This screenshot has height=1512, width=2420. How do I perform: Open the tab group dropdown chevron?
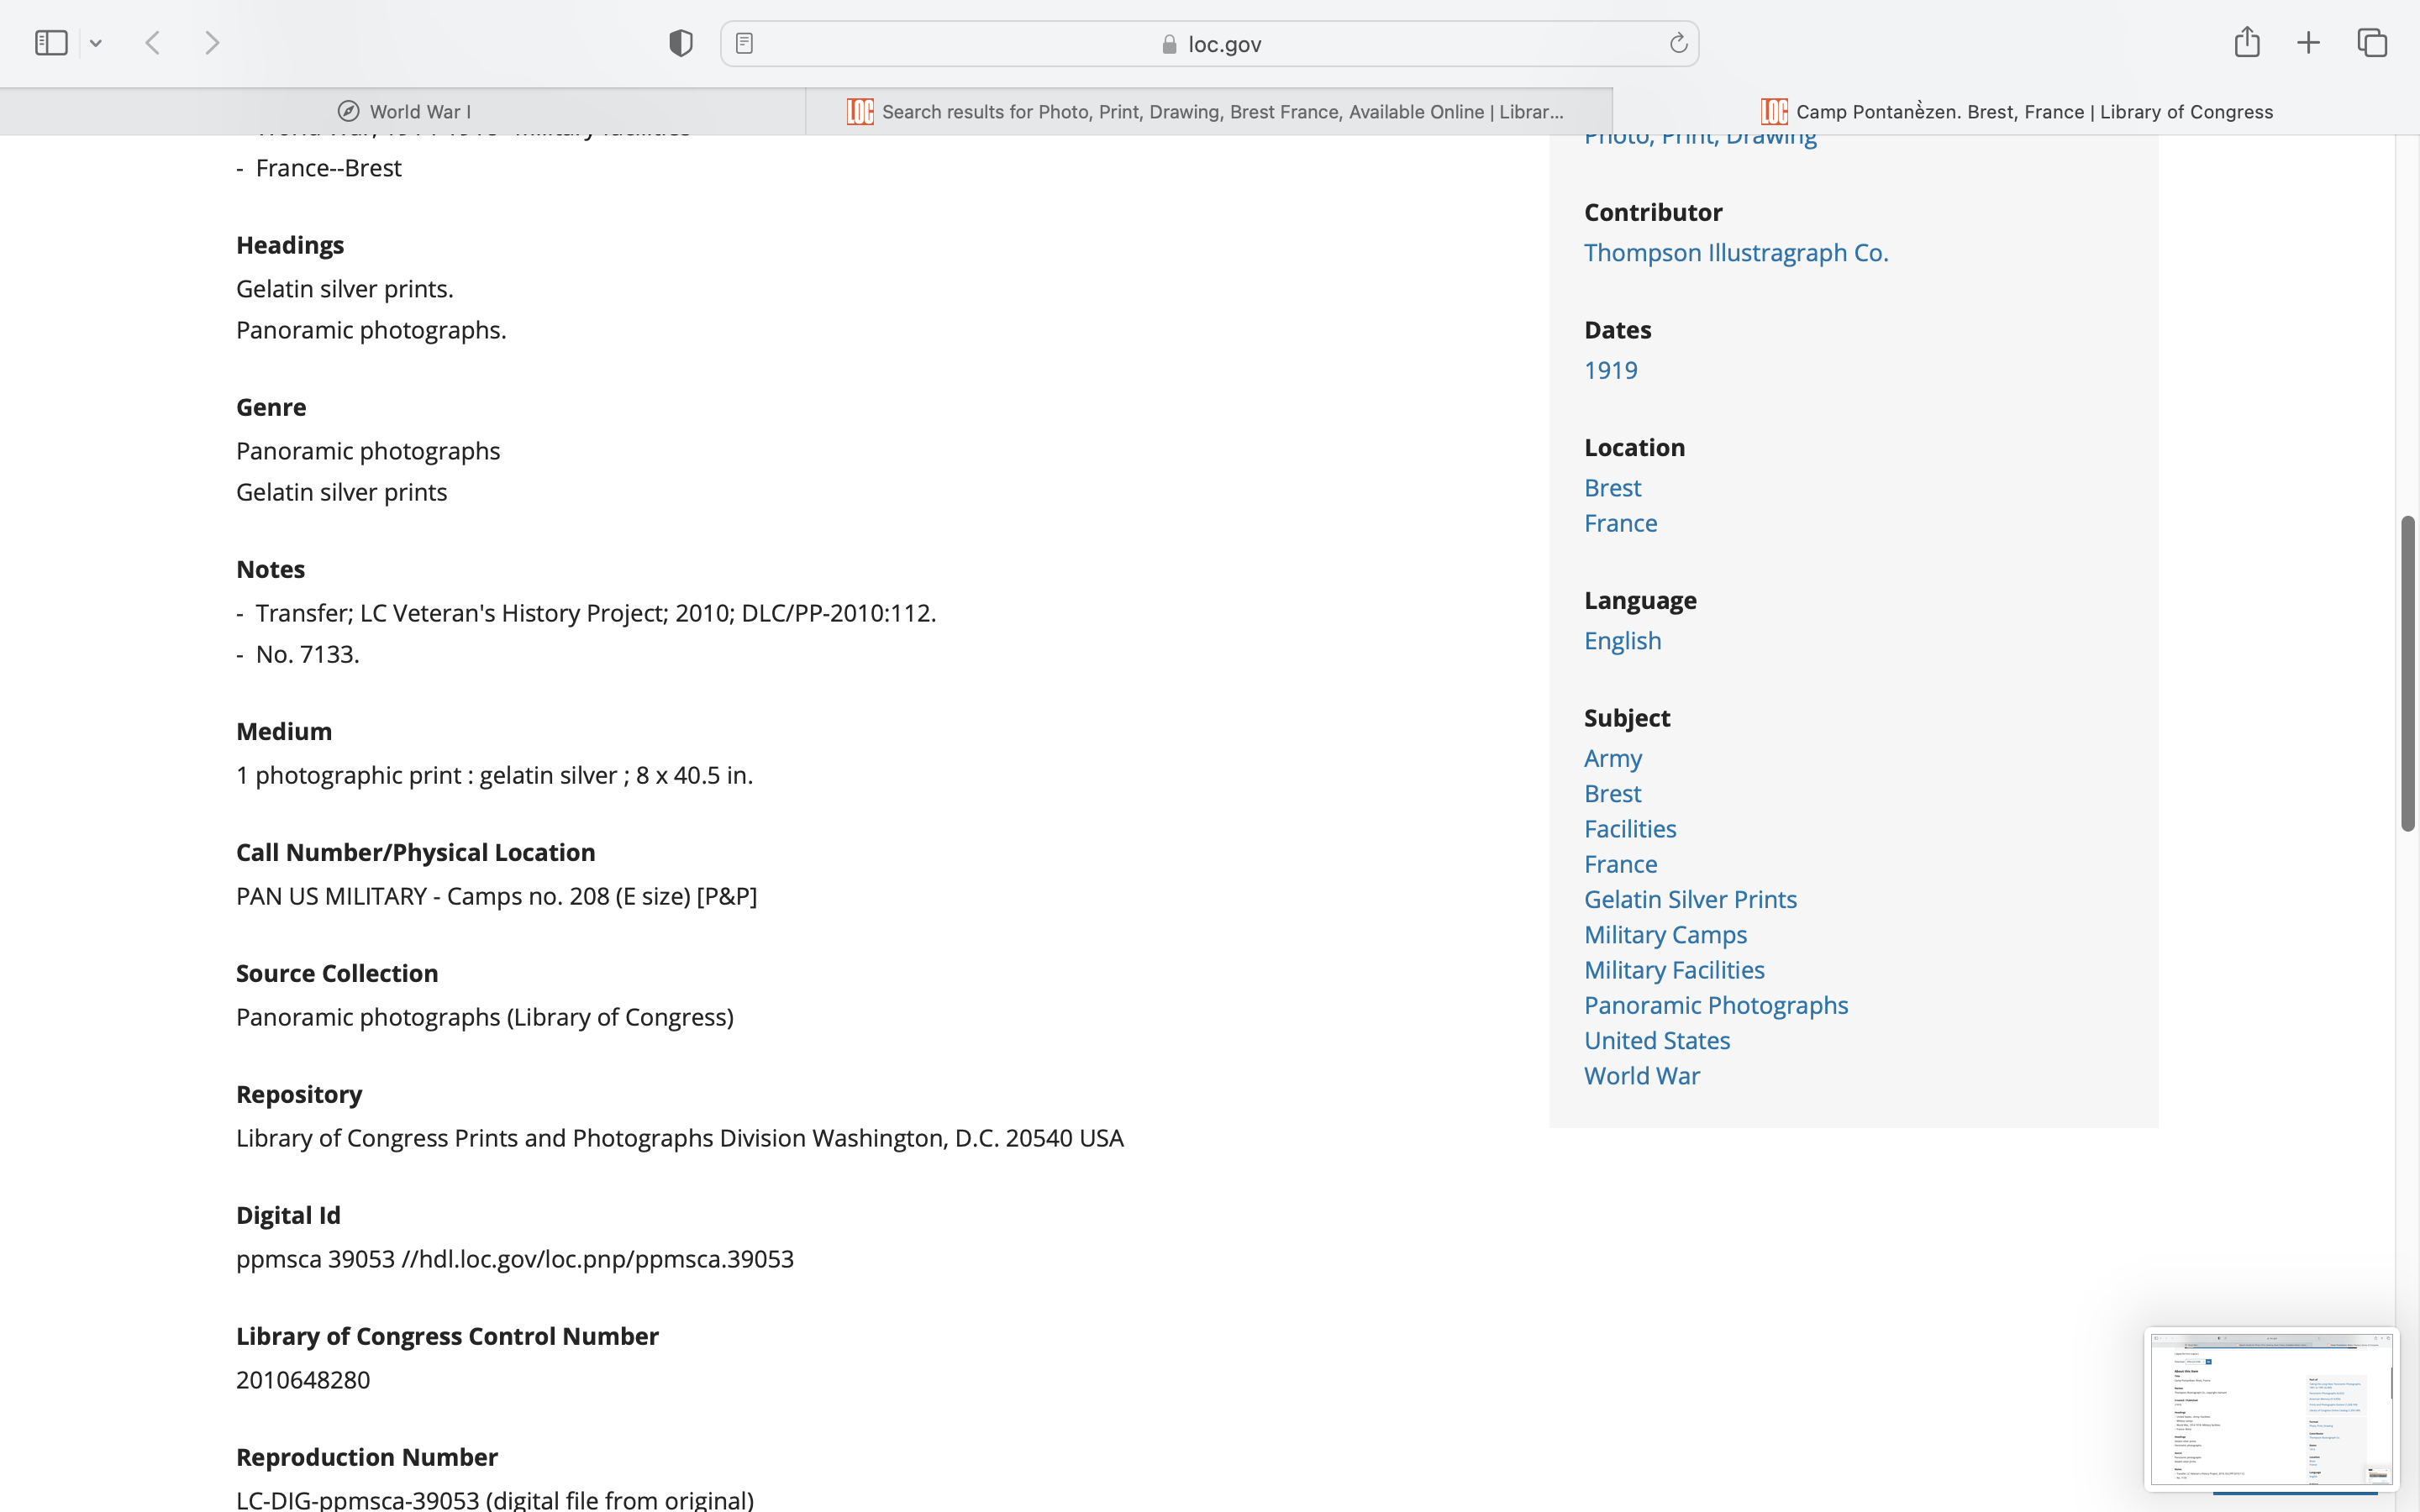click(96, 43)
